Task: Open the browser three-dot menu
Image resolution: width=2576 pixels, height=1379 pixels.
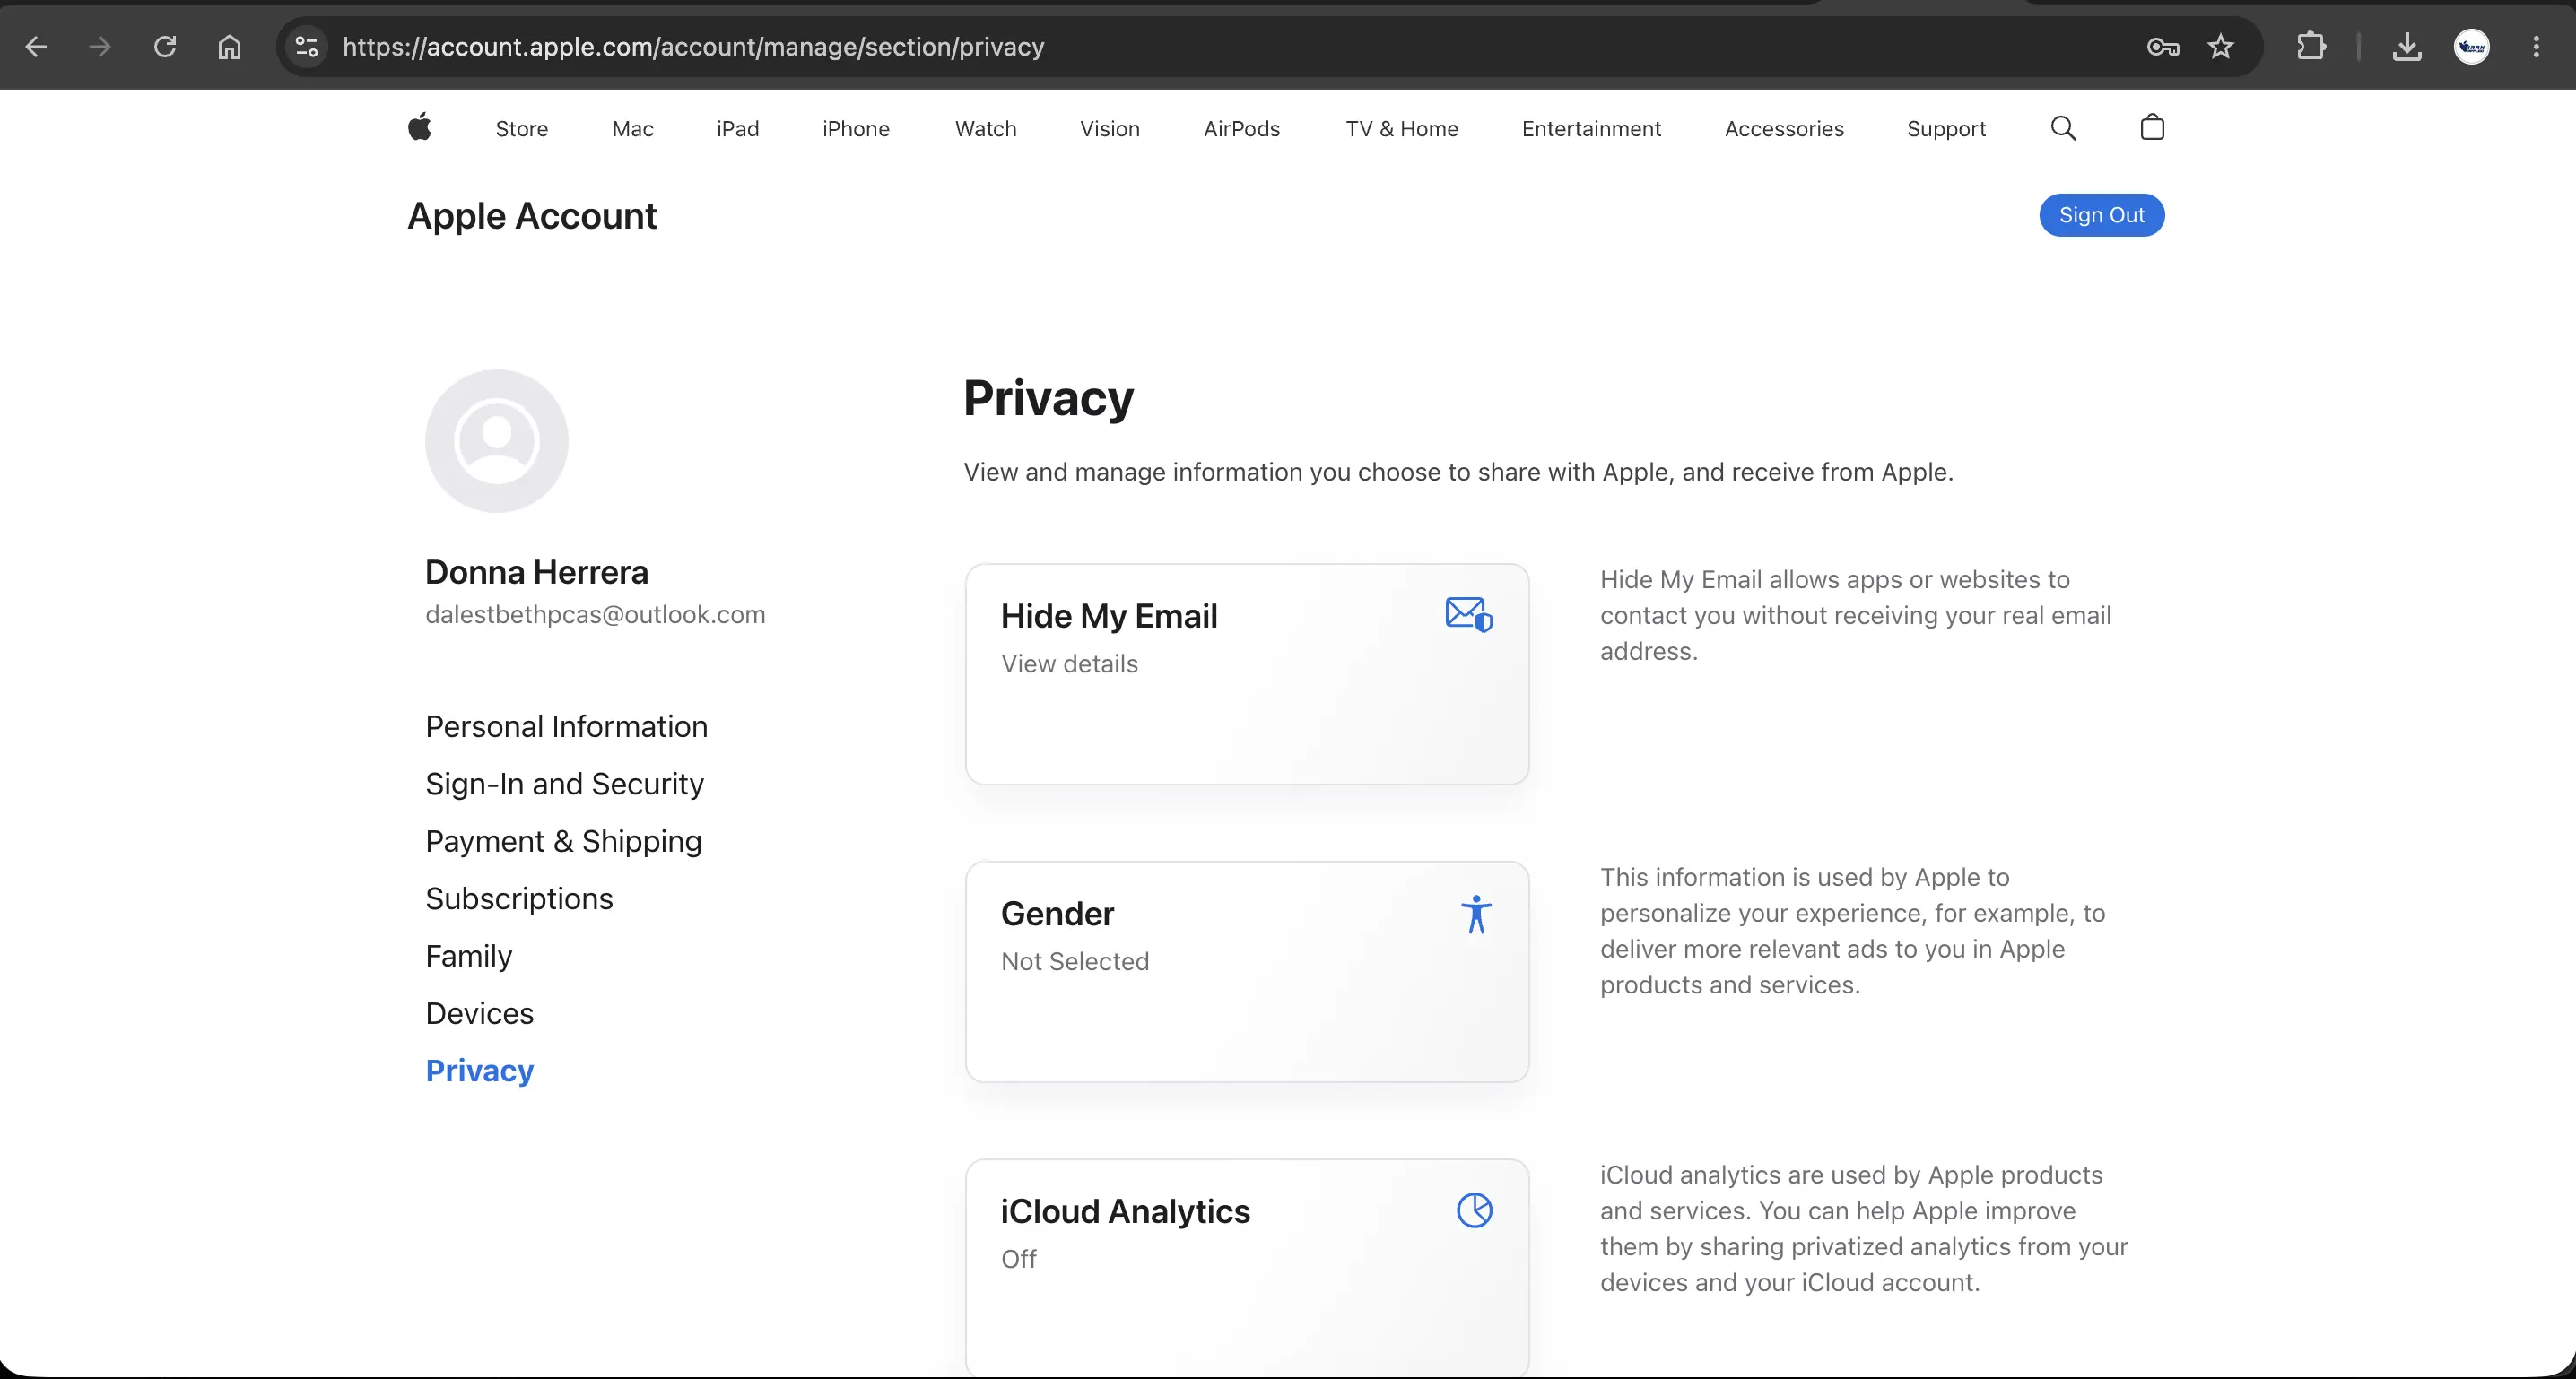Action: click(x=2536, y=46)
